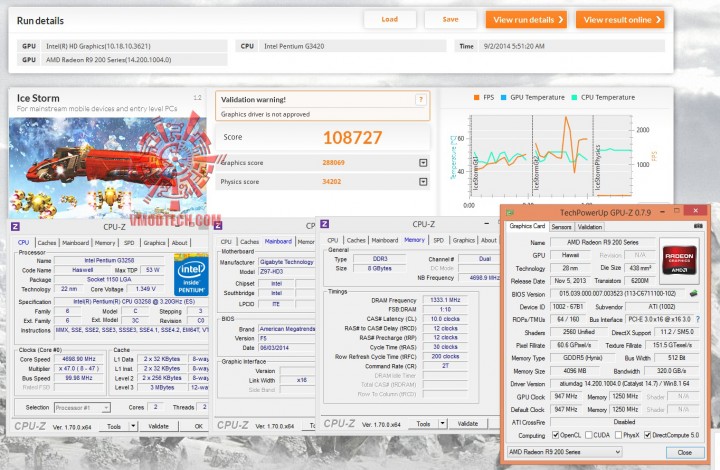Click the BIOS save chip icon in GPU-Z

693,293
